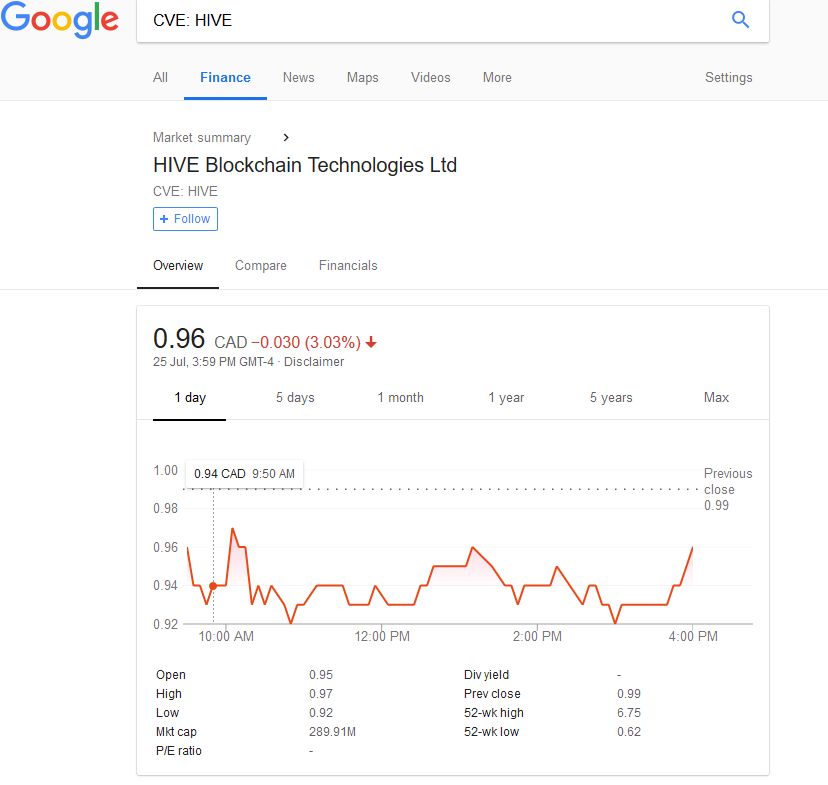The width and height of the screenshot is (828, 785).
Task: Click the 52-wk high value 6.75
Action: pos(628,713)
